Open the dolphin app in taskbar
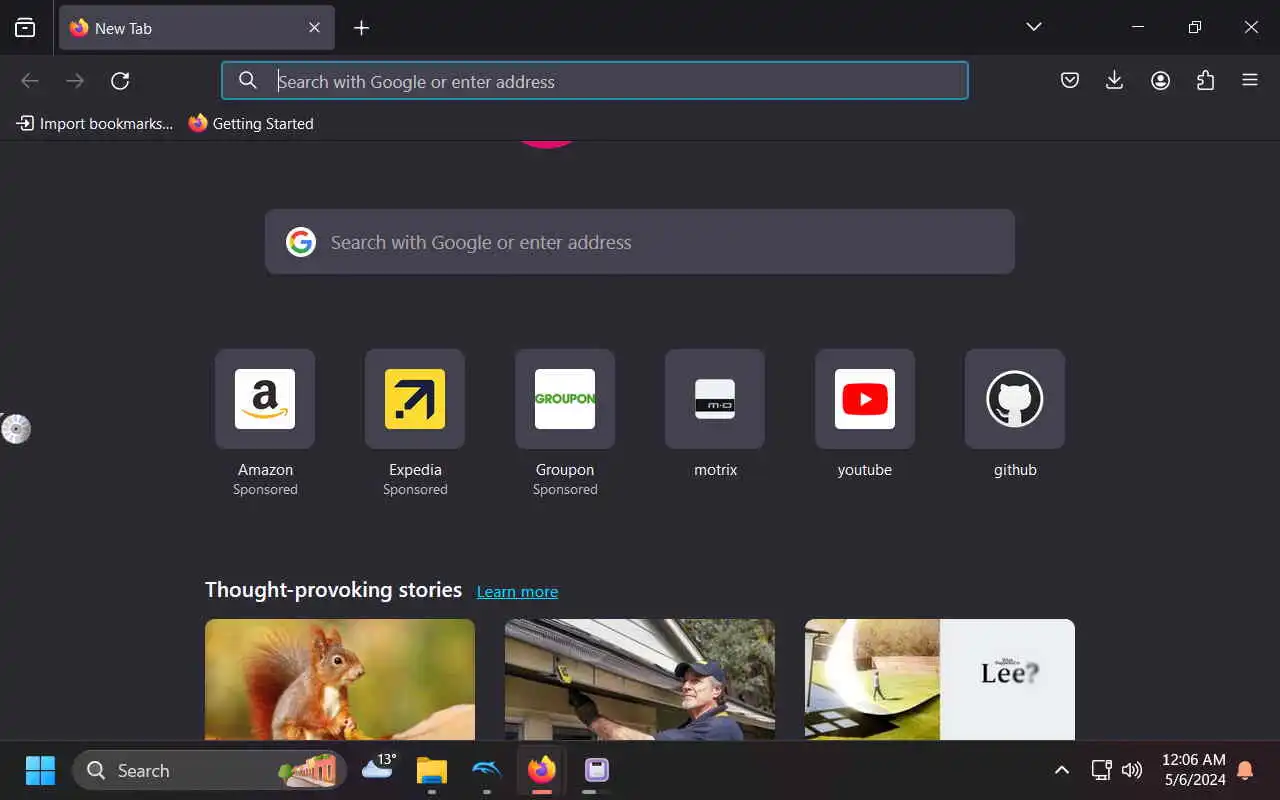The height and width of the screenshot is (800, 1280). point(486,770)
